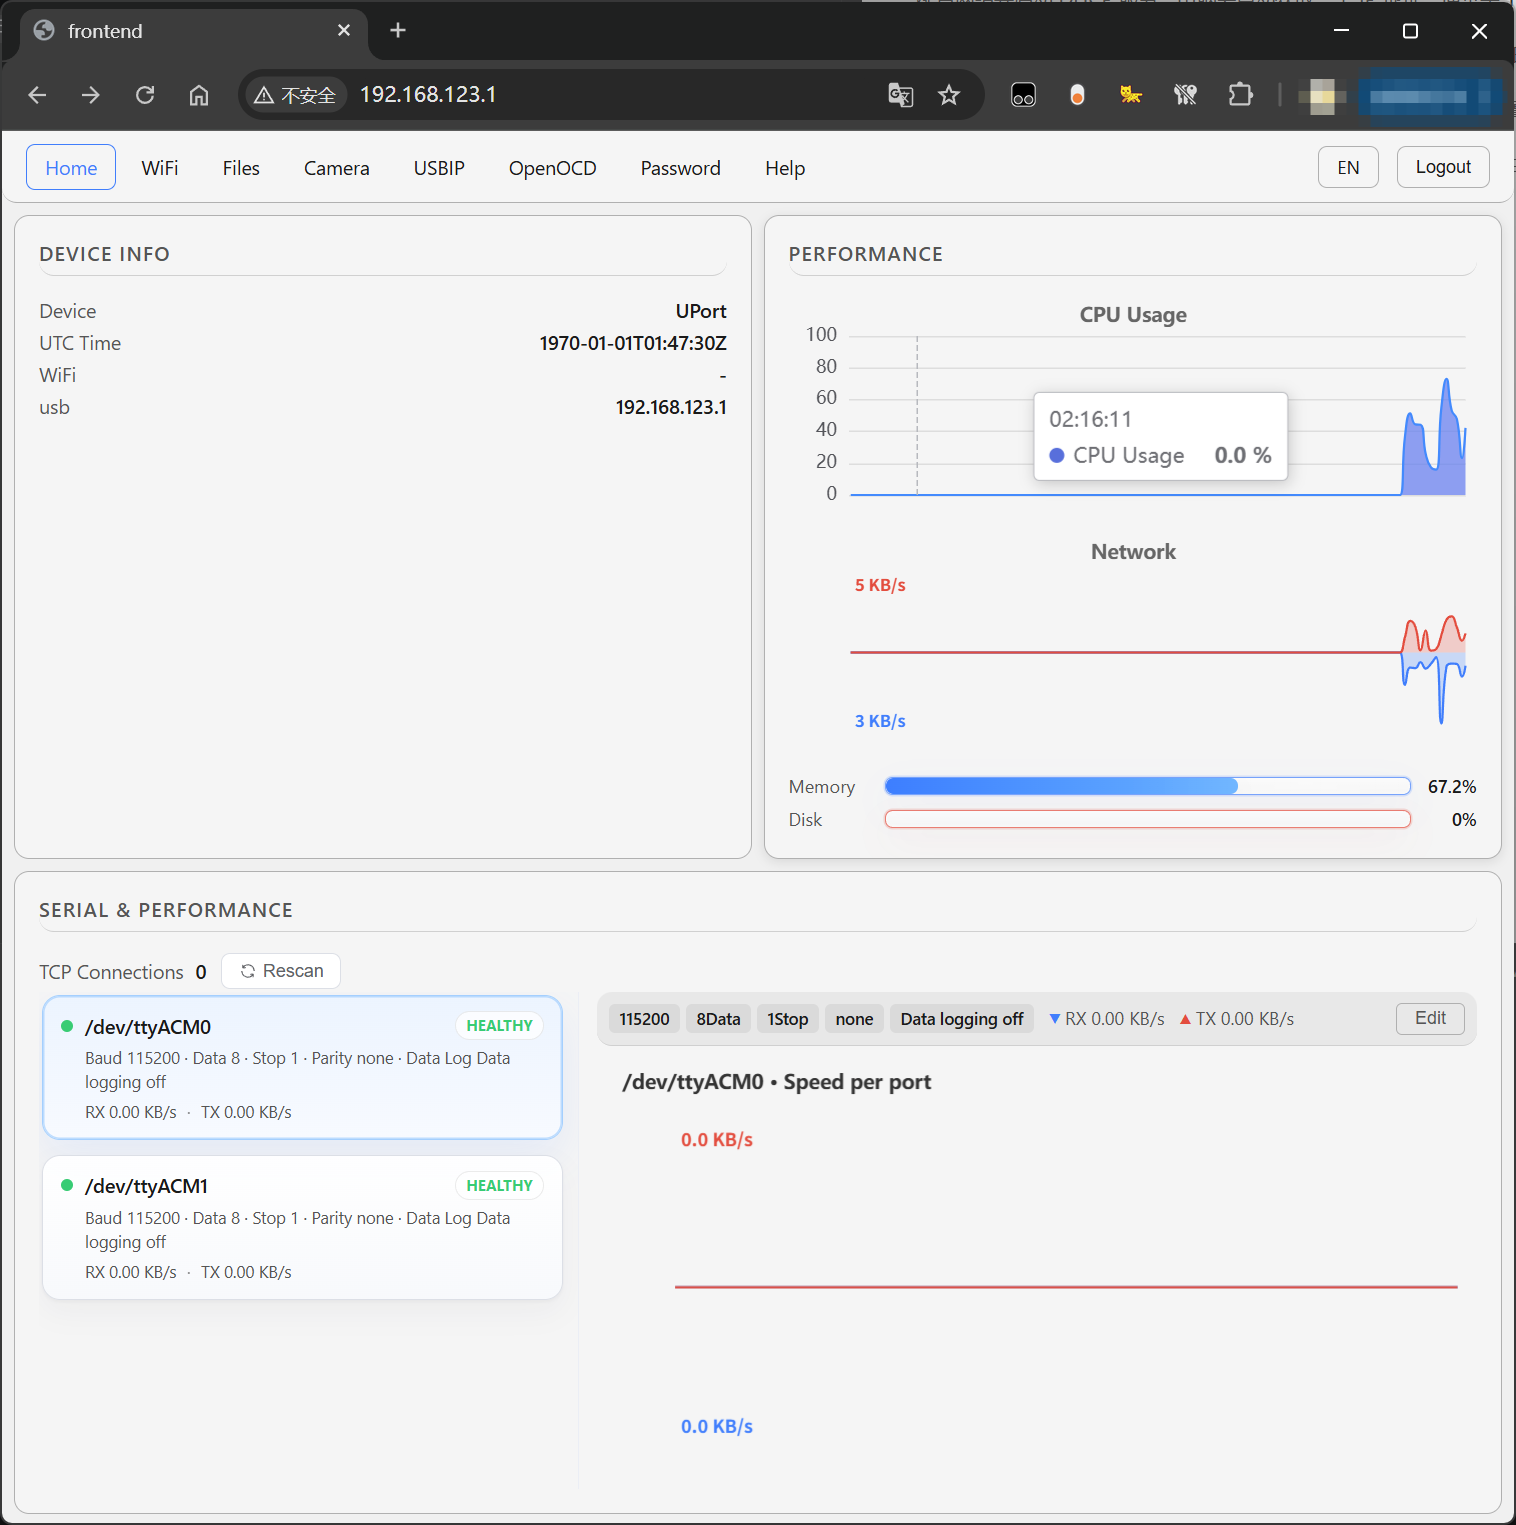This screenshot has width=1516, height=1525.
Task: Open the browser extensions puzzle icon
Action: coord(1240,95)
